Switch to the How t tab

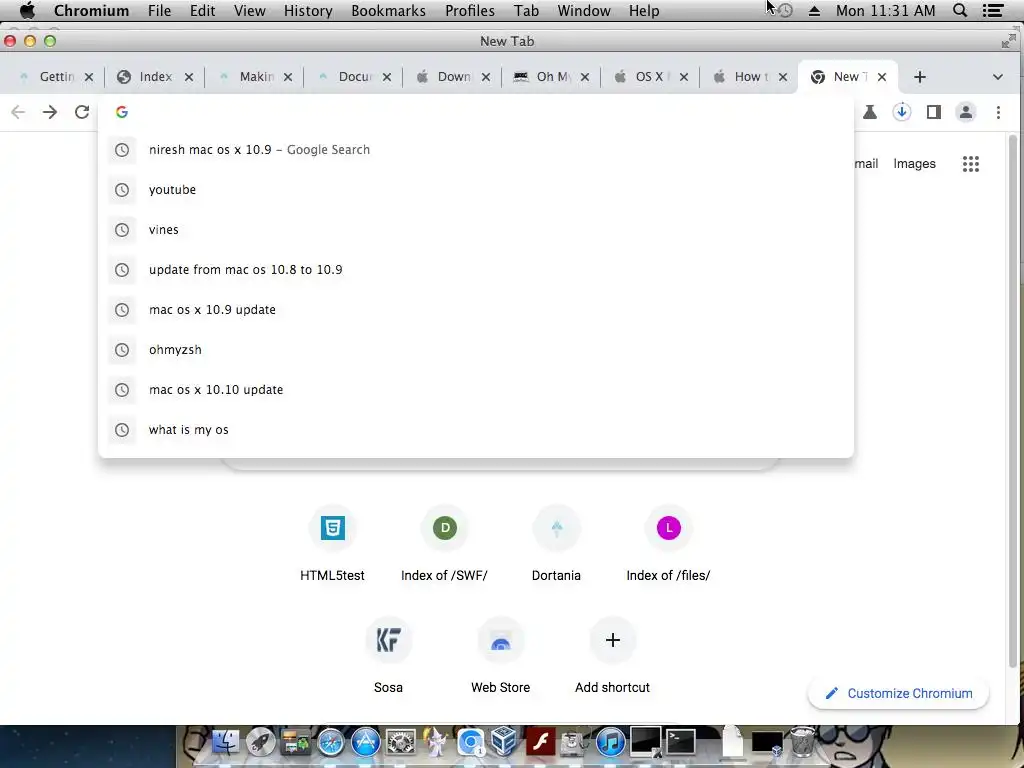[750, 77]
